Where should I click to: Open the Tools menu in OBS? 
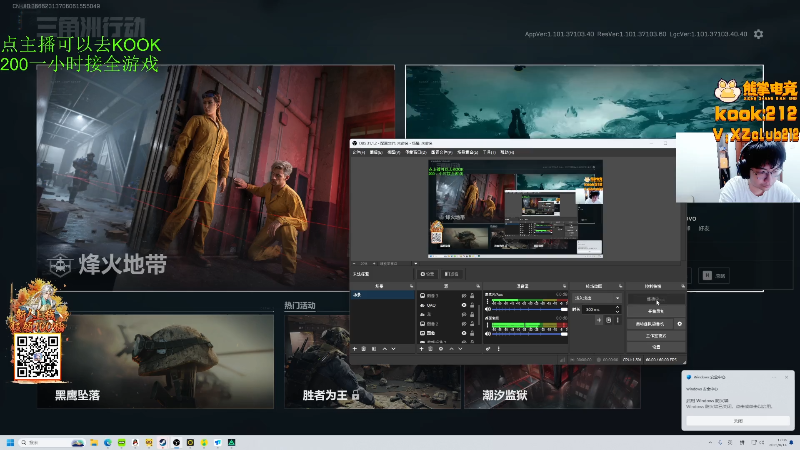point(489,152)
